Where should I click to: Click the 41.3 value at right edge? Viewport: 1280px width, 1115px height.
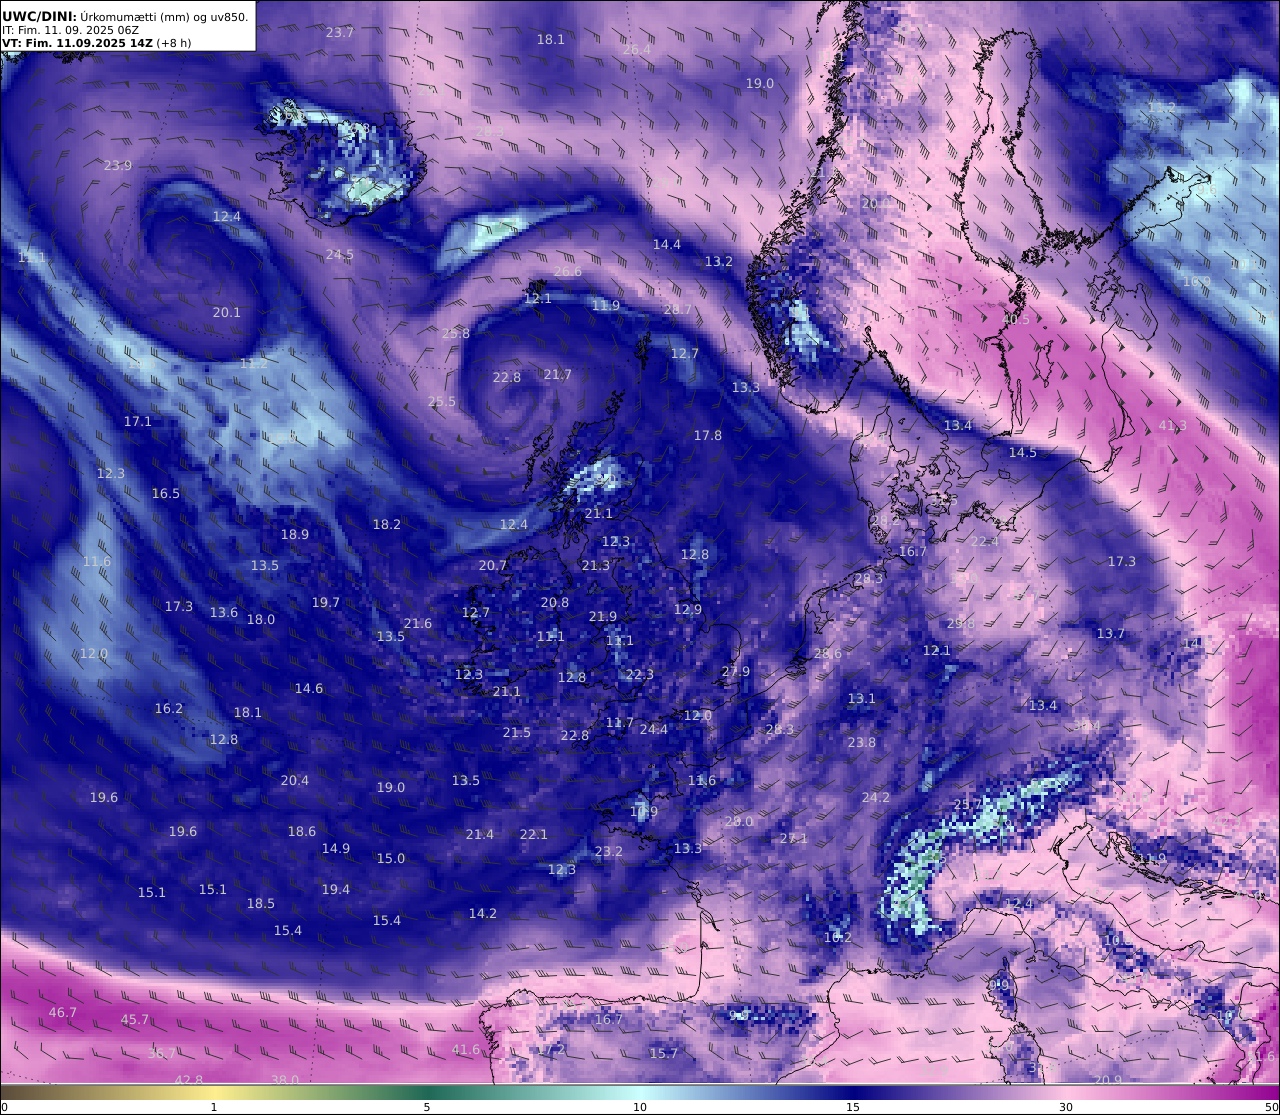(1173, 425)
